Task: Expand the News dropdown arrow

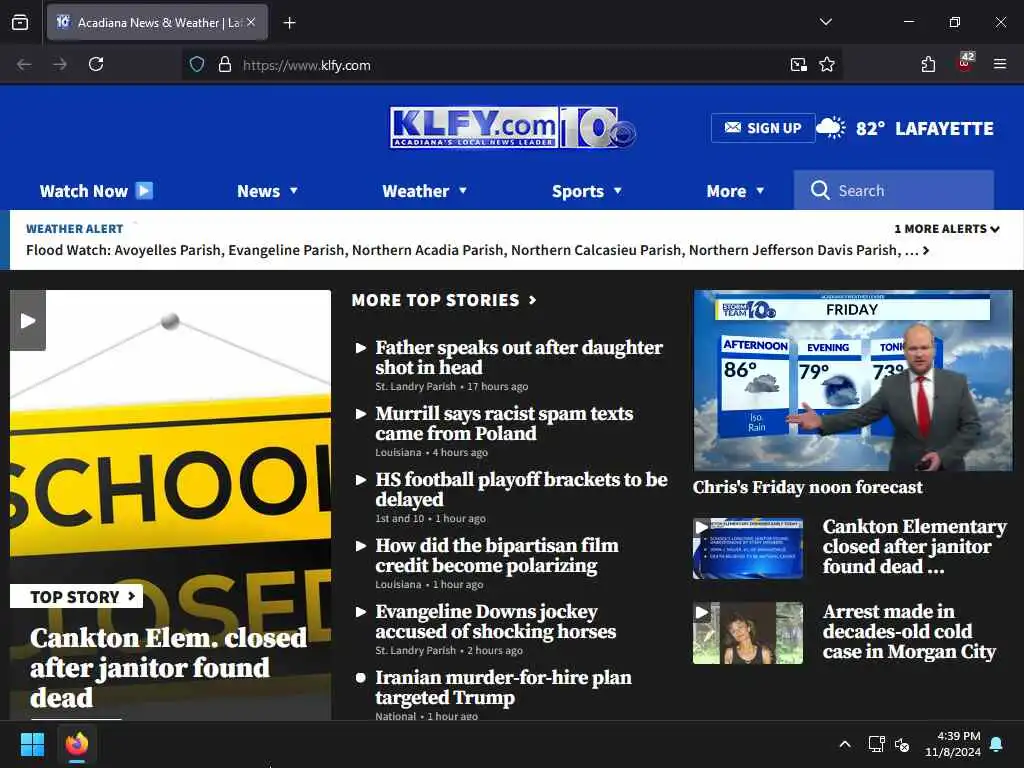Action: [294, 191]
